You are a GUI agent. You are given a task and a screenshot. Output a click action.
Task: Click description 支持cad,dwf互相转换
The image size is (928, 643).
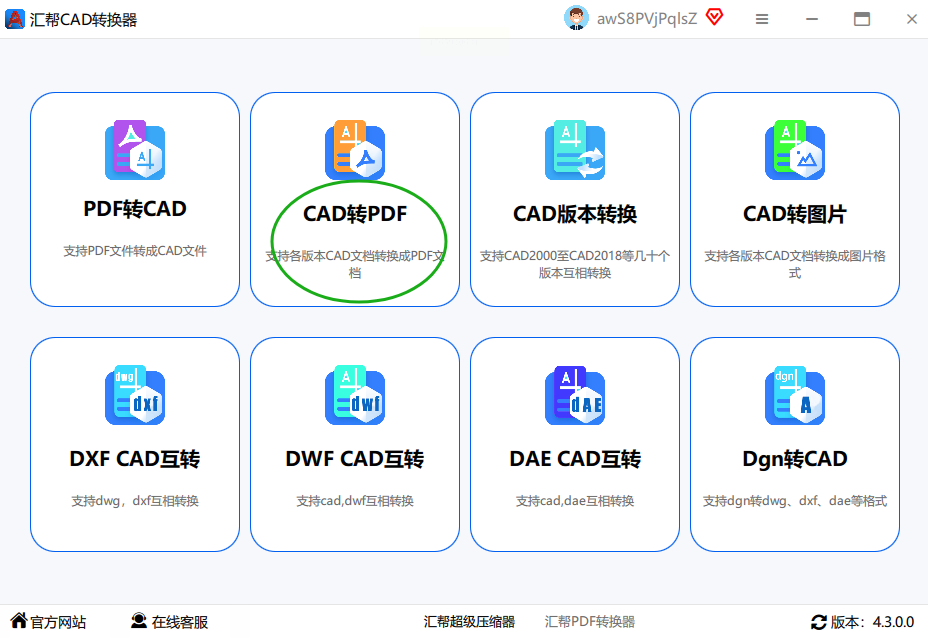click(355, 501)
